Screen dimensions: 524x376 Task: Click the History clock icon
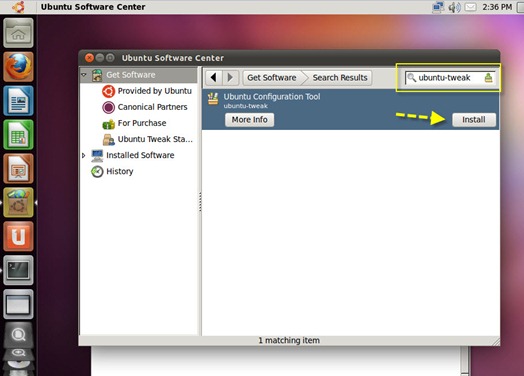coord(97,171)
